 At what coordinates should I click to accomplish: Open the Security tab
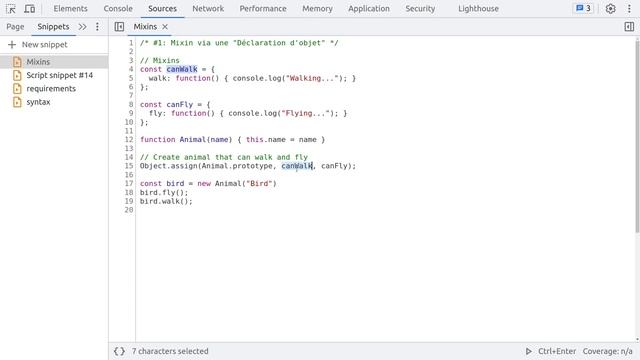coord(420,9)
